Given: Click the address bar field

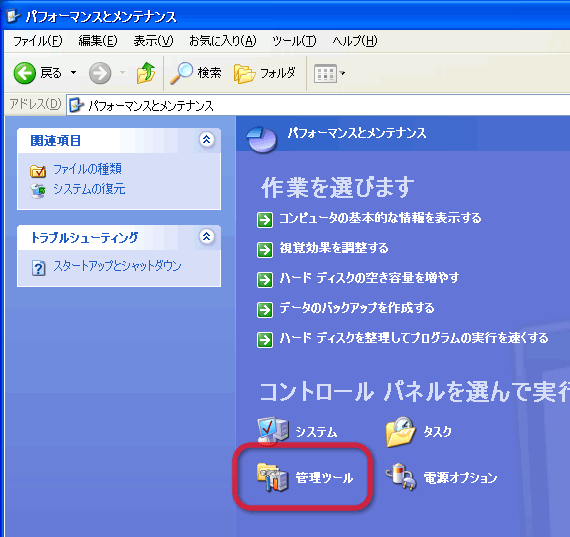Looking at the screenshot, I should pyautogui.click(x=318, y=105).
